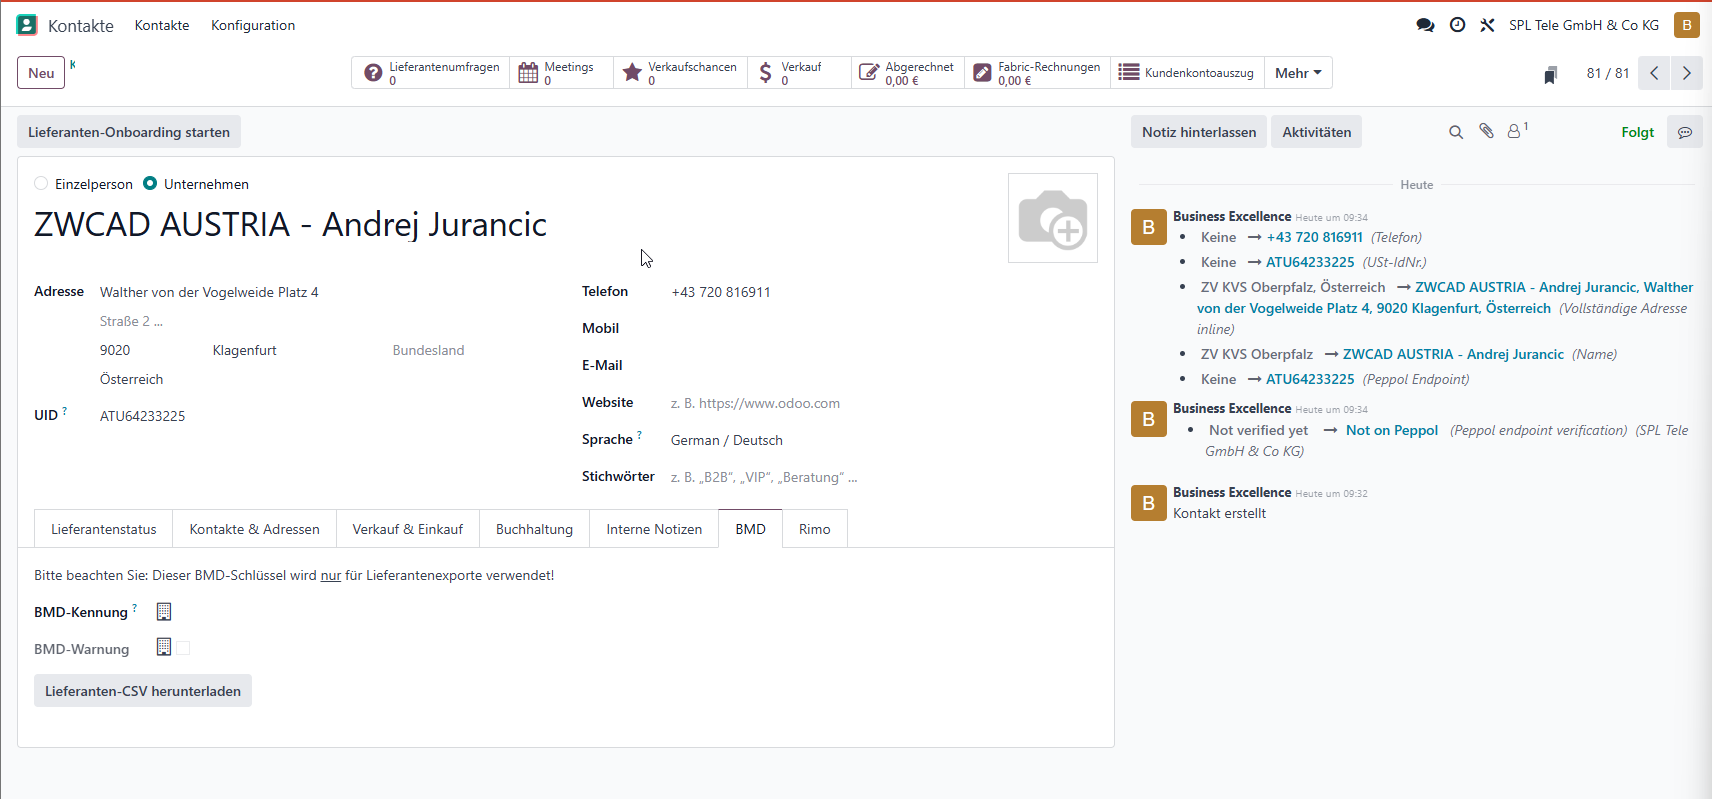1712x799 pixels.
Task: Switch to the Lieferantenstatus tab
Action: tap(104, 529)
